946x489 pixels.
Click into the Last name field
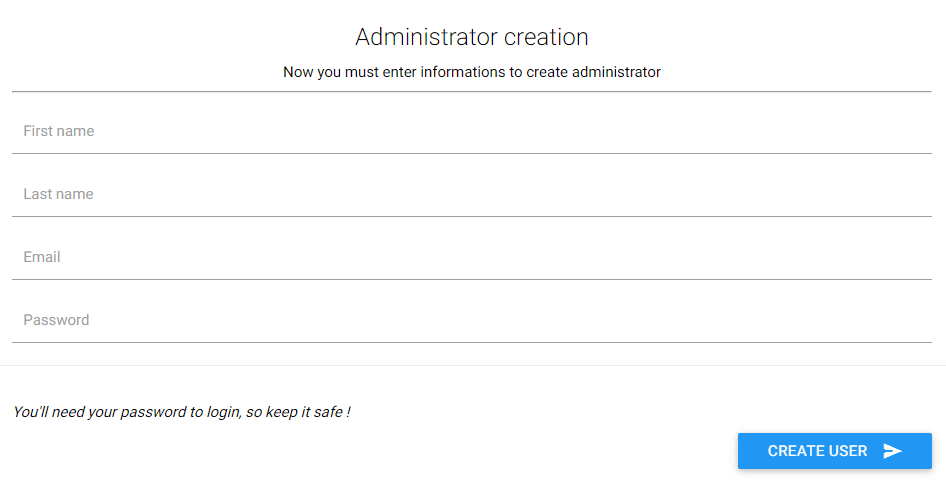472,194
